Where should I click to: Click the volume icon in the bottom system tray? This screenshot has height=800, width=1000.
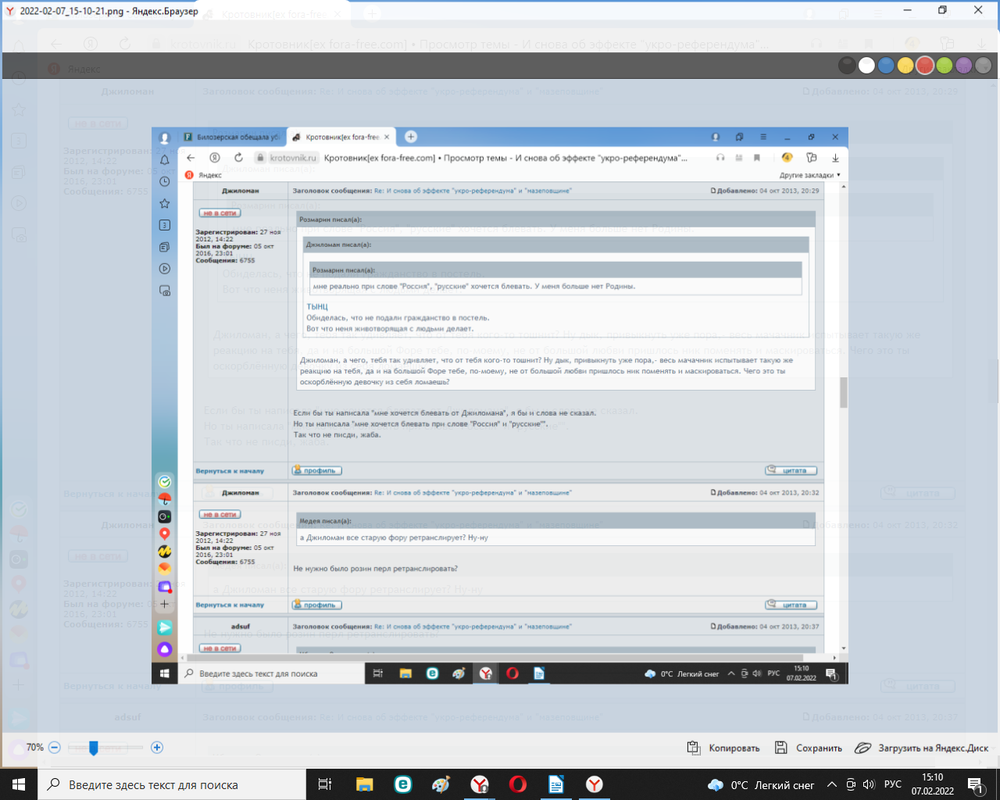[x=869, y=785]
